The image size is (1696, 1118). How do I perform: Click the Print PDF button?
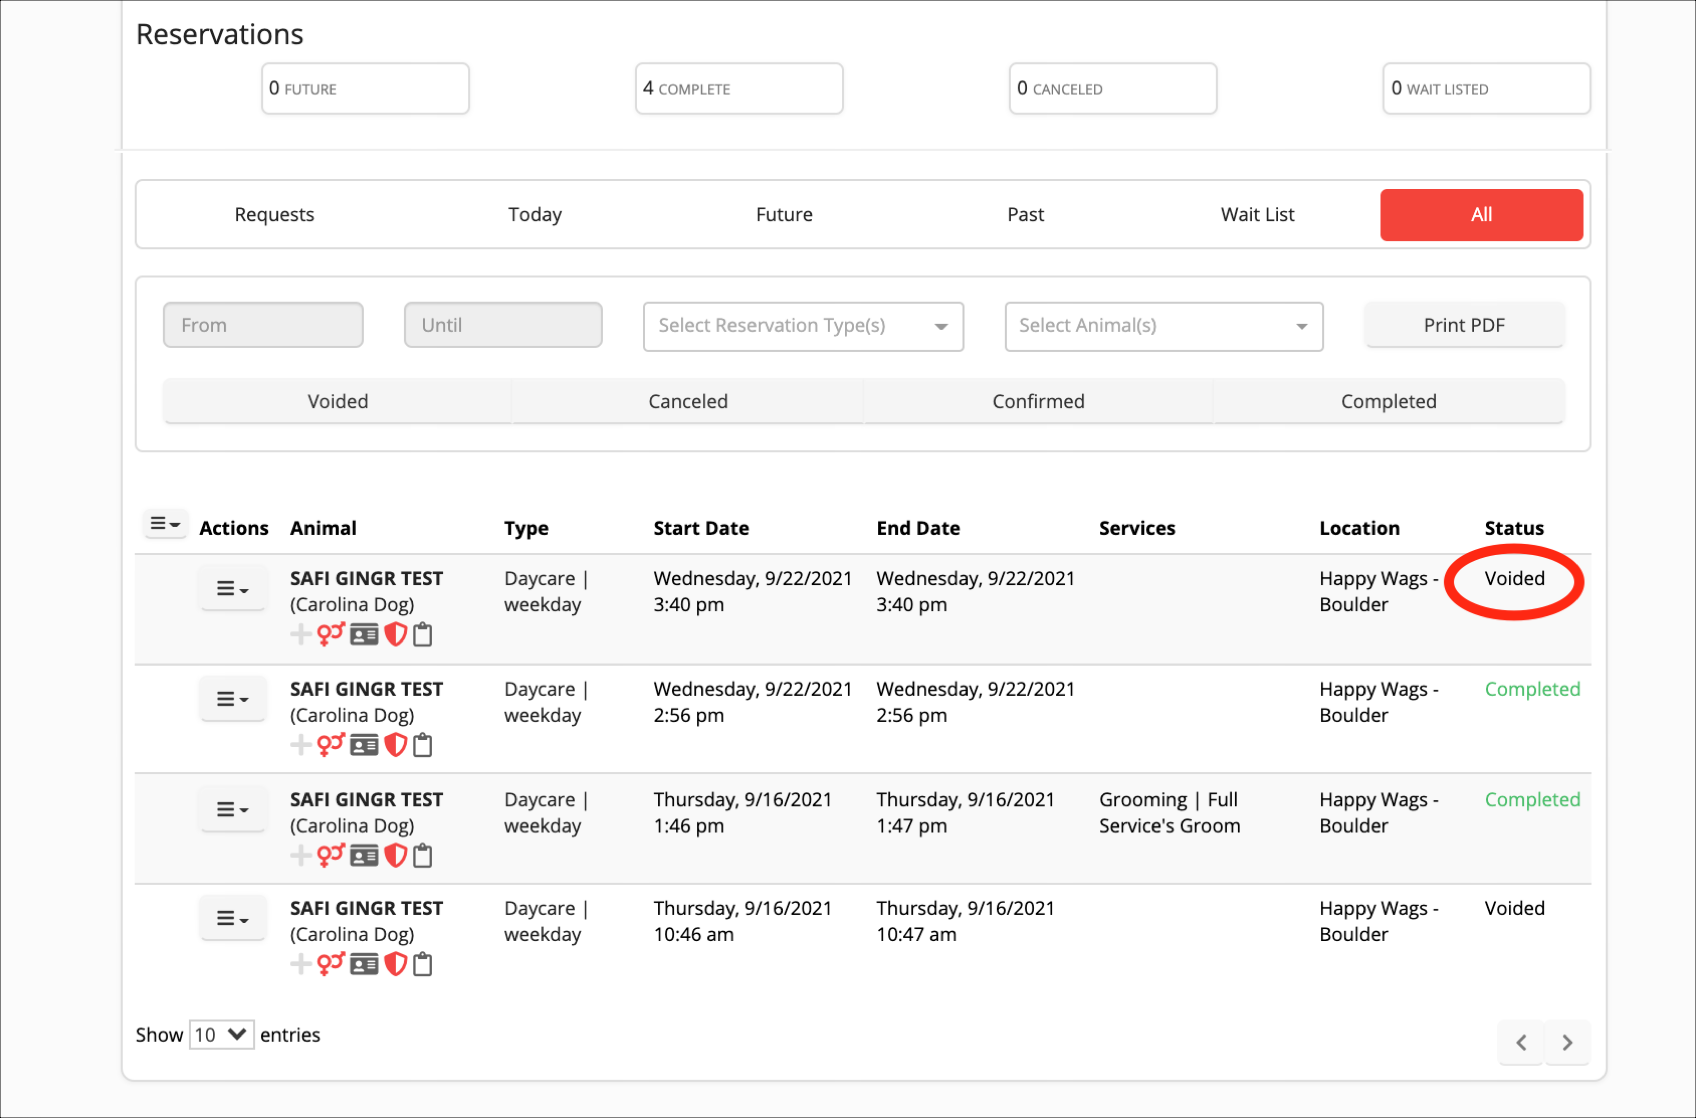coord(1464,325)
